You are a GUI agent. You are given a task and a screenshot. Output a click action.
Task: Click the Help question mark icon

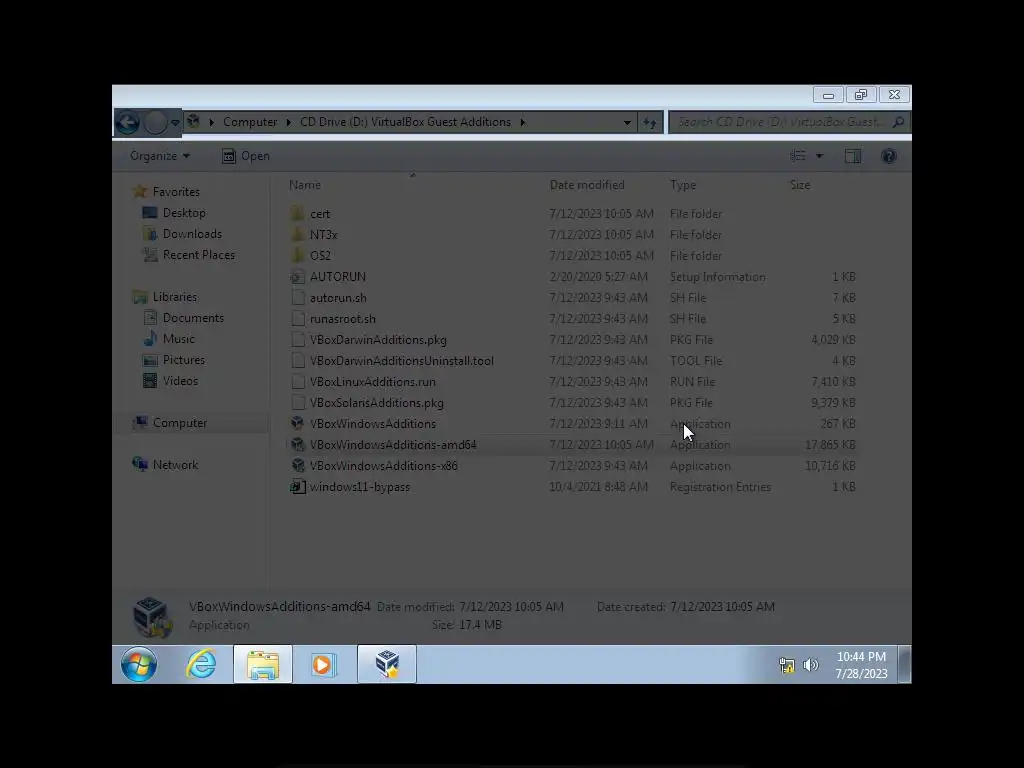tap(889, 156)
